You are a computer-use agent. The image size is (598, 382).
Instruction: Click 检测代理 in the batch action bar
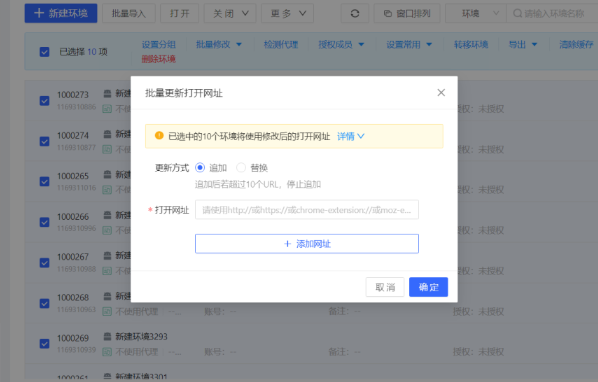coord(281,45)
